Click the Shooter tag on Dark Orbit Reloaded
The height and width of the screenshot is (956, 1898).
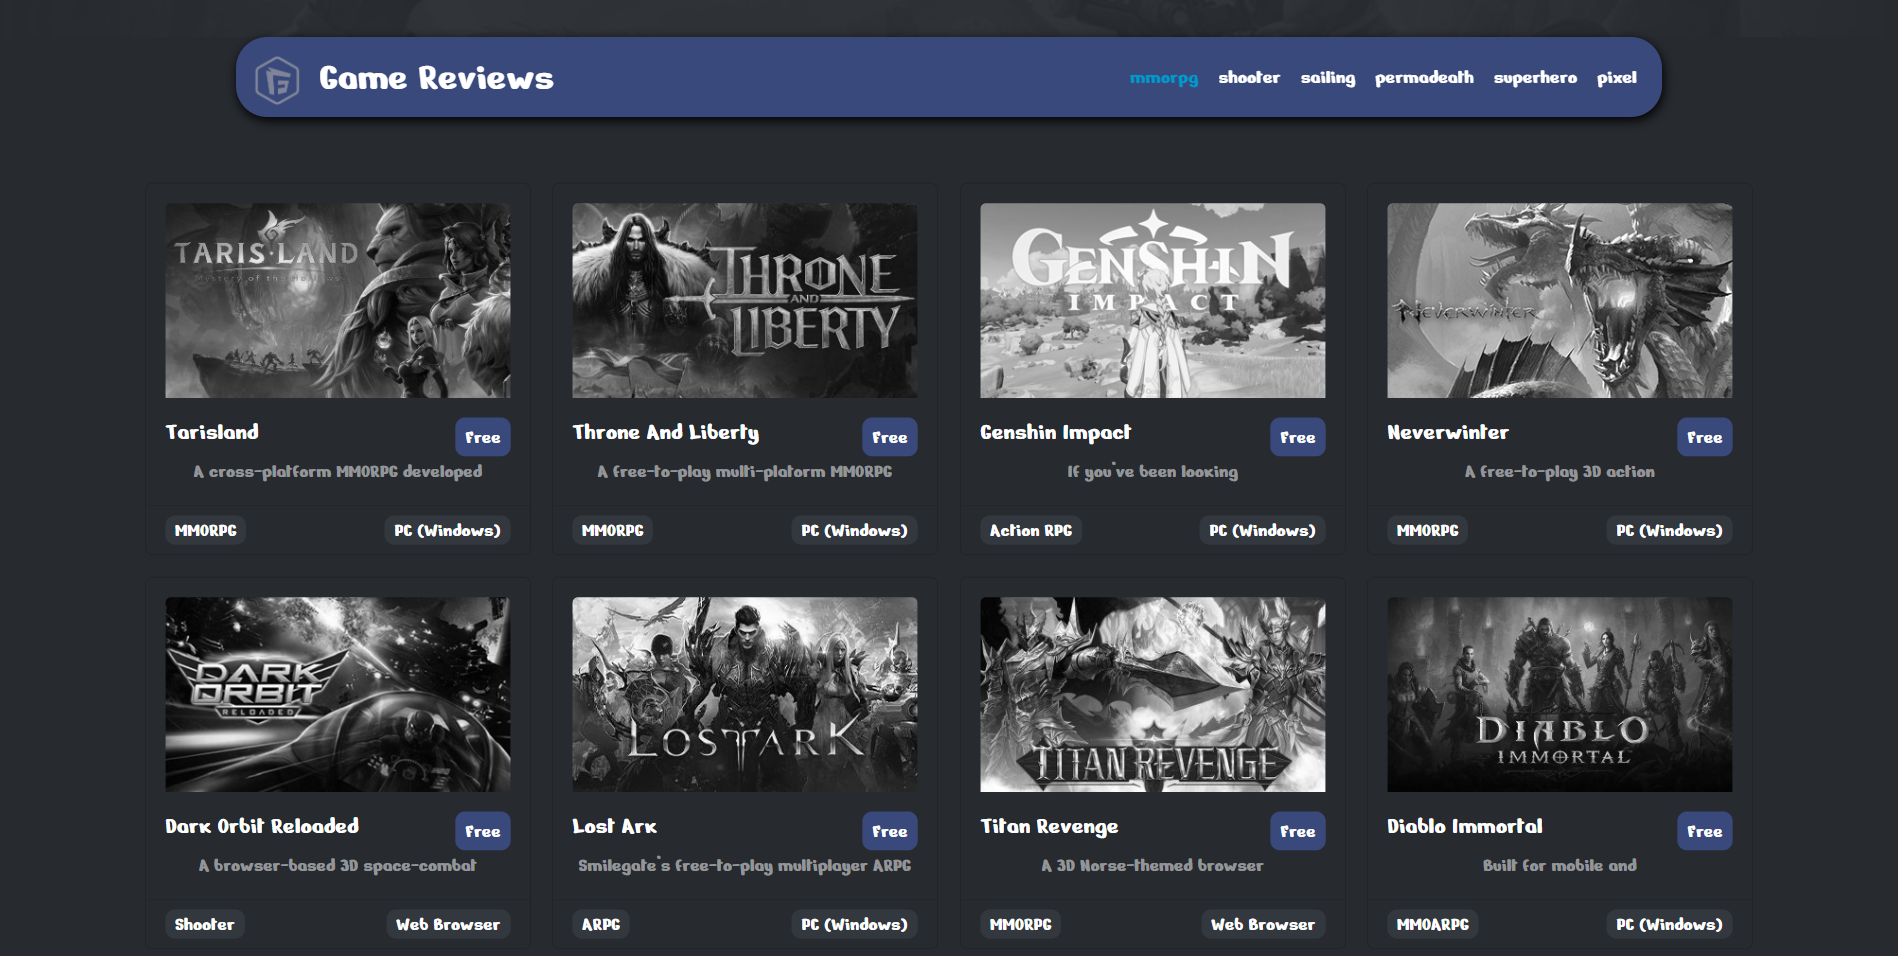coord(205,924)
